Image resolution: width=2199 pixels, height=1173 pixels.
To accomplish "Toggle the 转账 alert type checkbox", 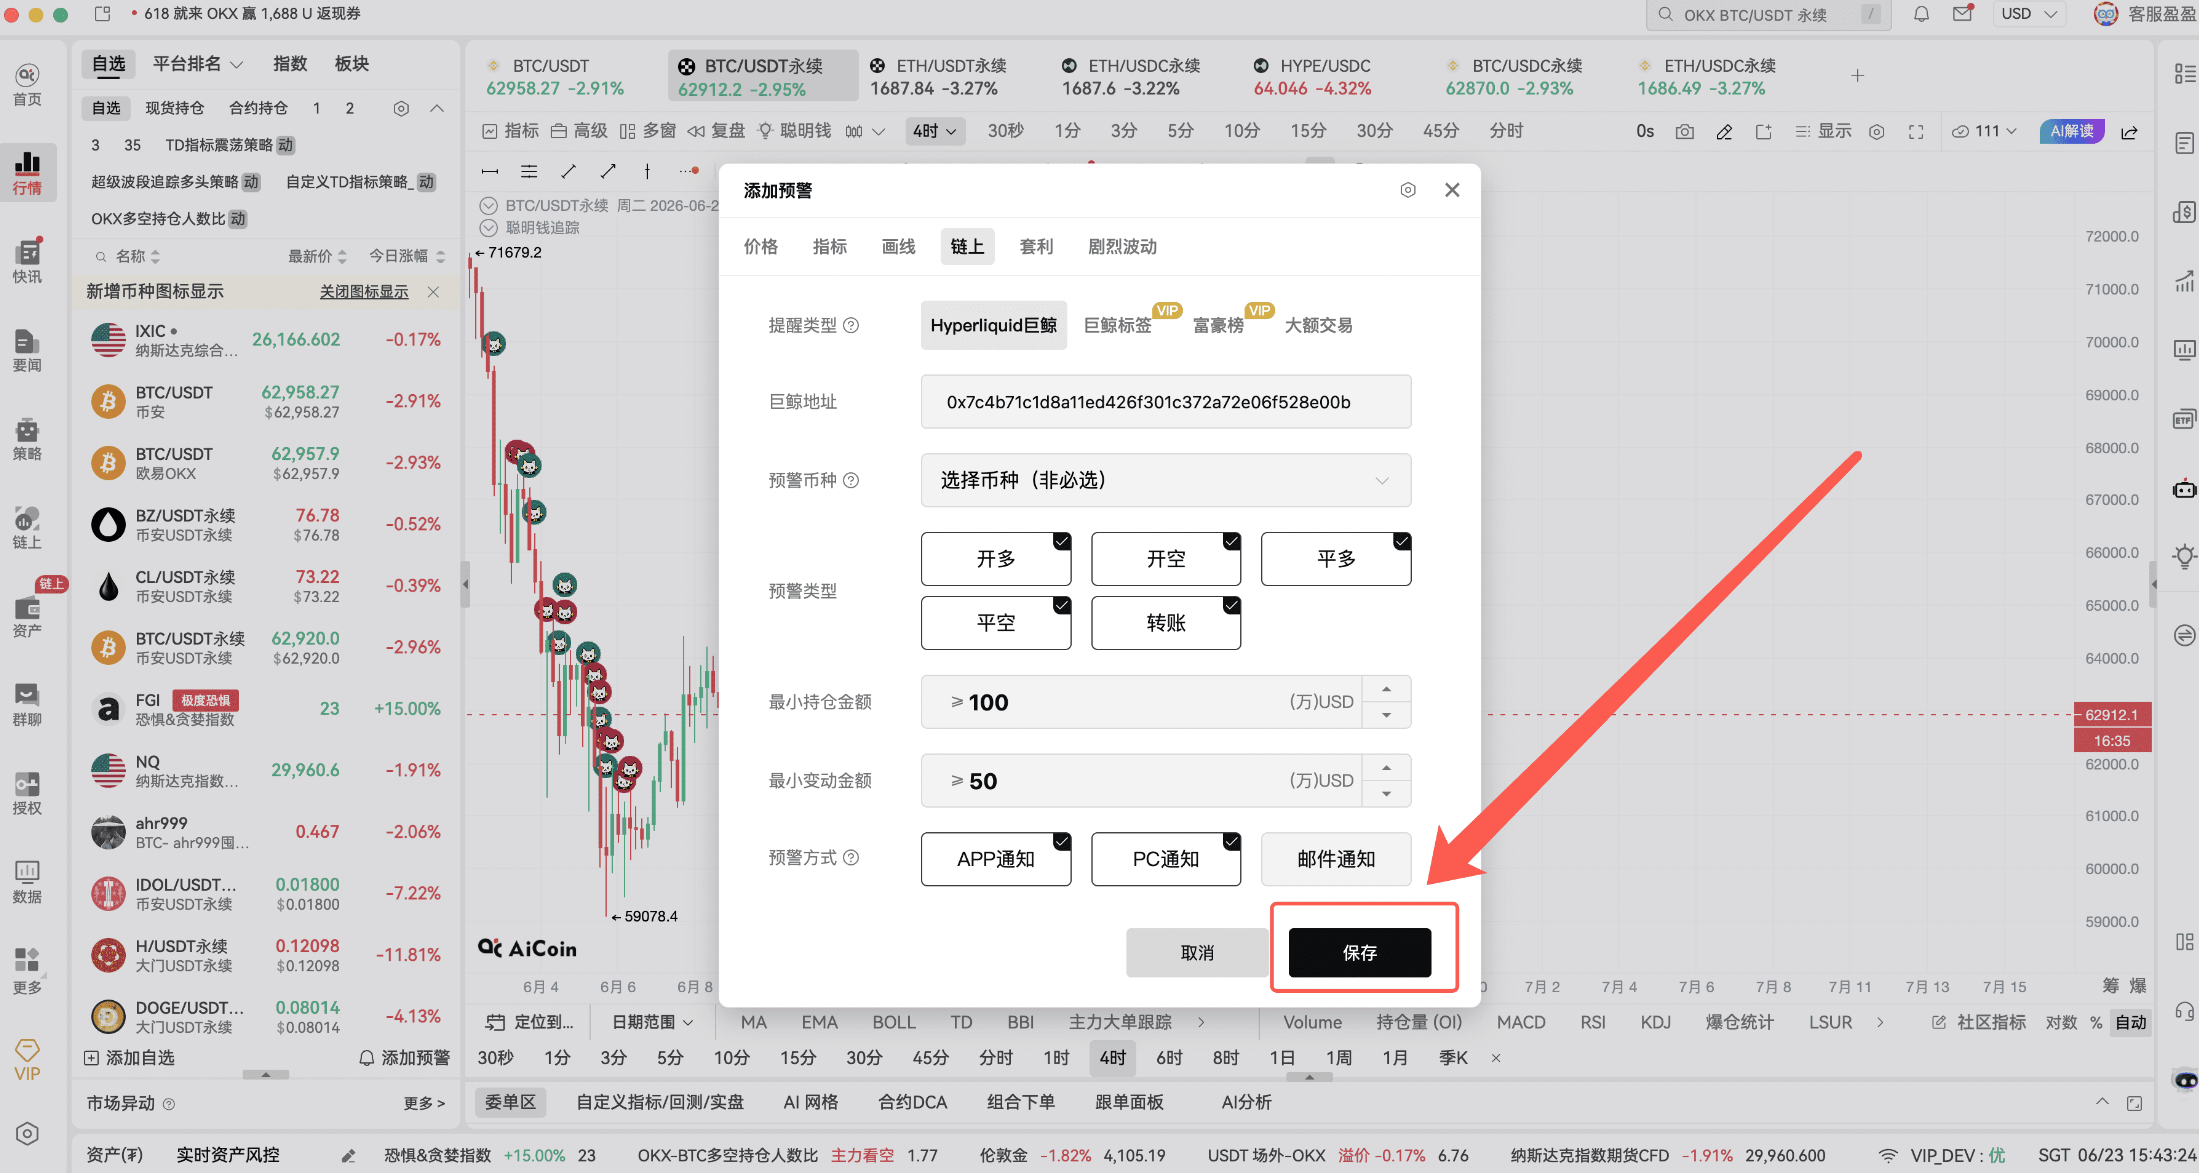I will click(x=1166, y=623).
